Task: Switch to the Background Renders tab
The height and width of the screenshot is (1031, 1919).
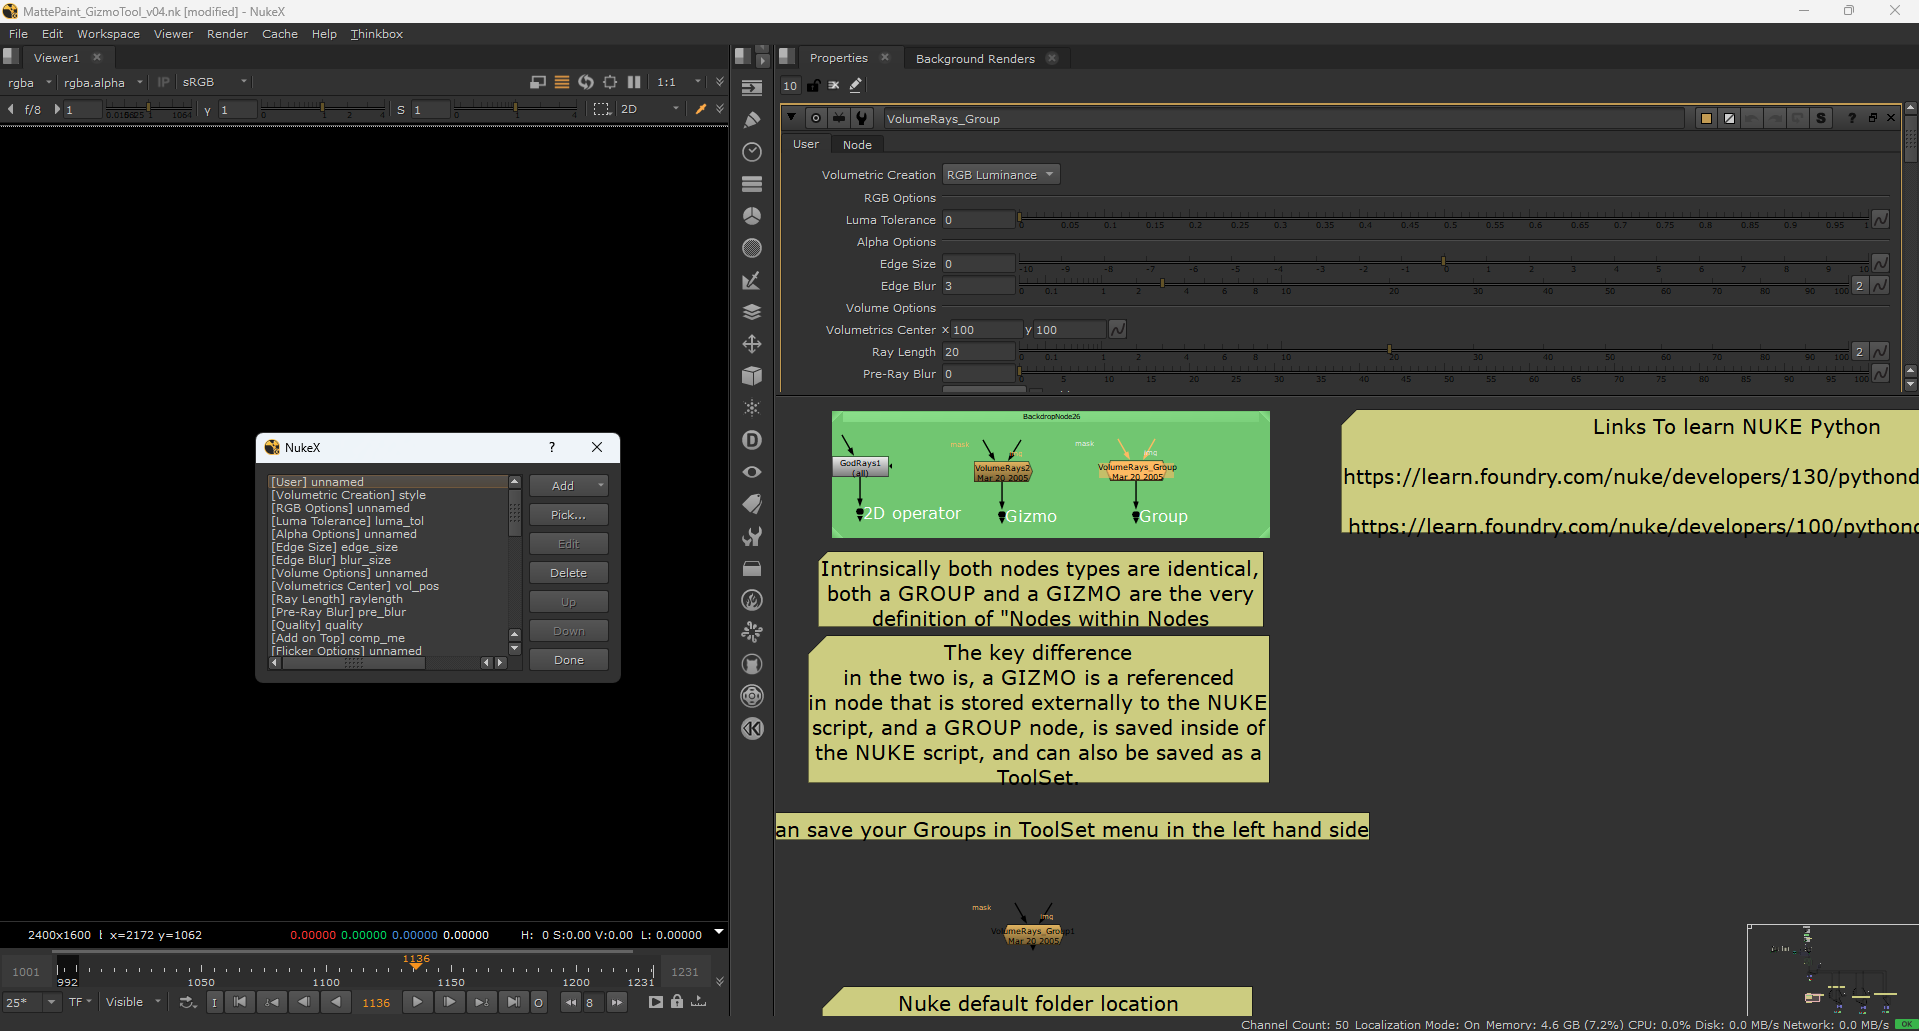Action: click(x=974, y=59)
